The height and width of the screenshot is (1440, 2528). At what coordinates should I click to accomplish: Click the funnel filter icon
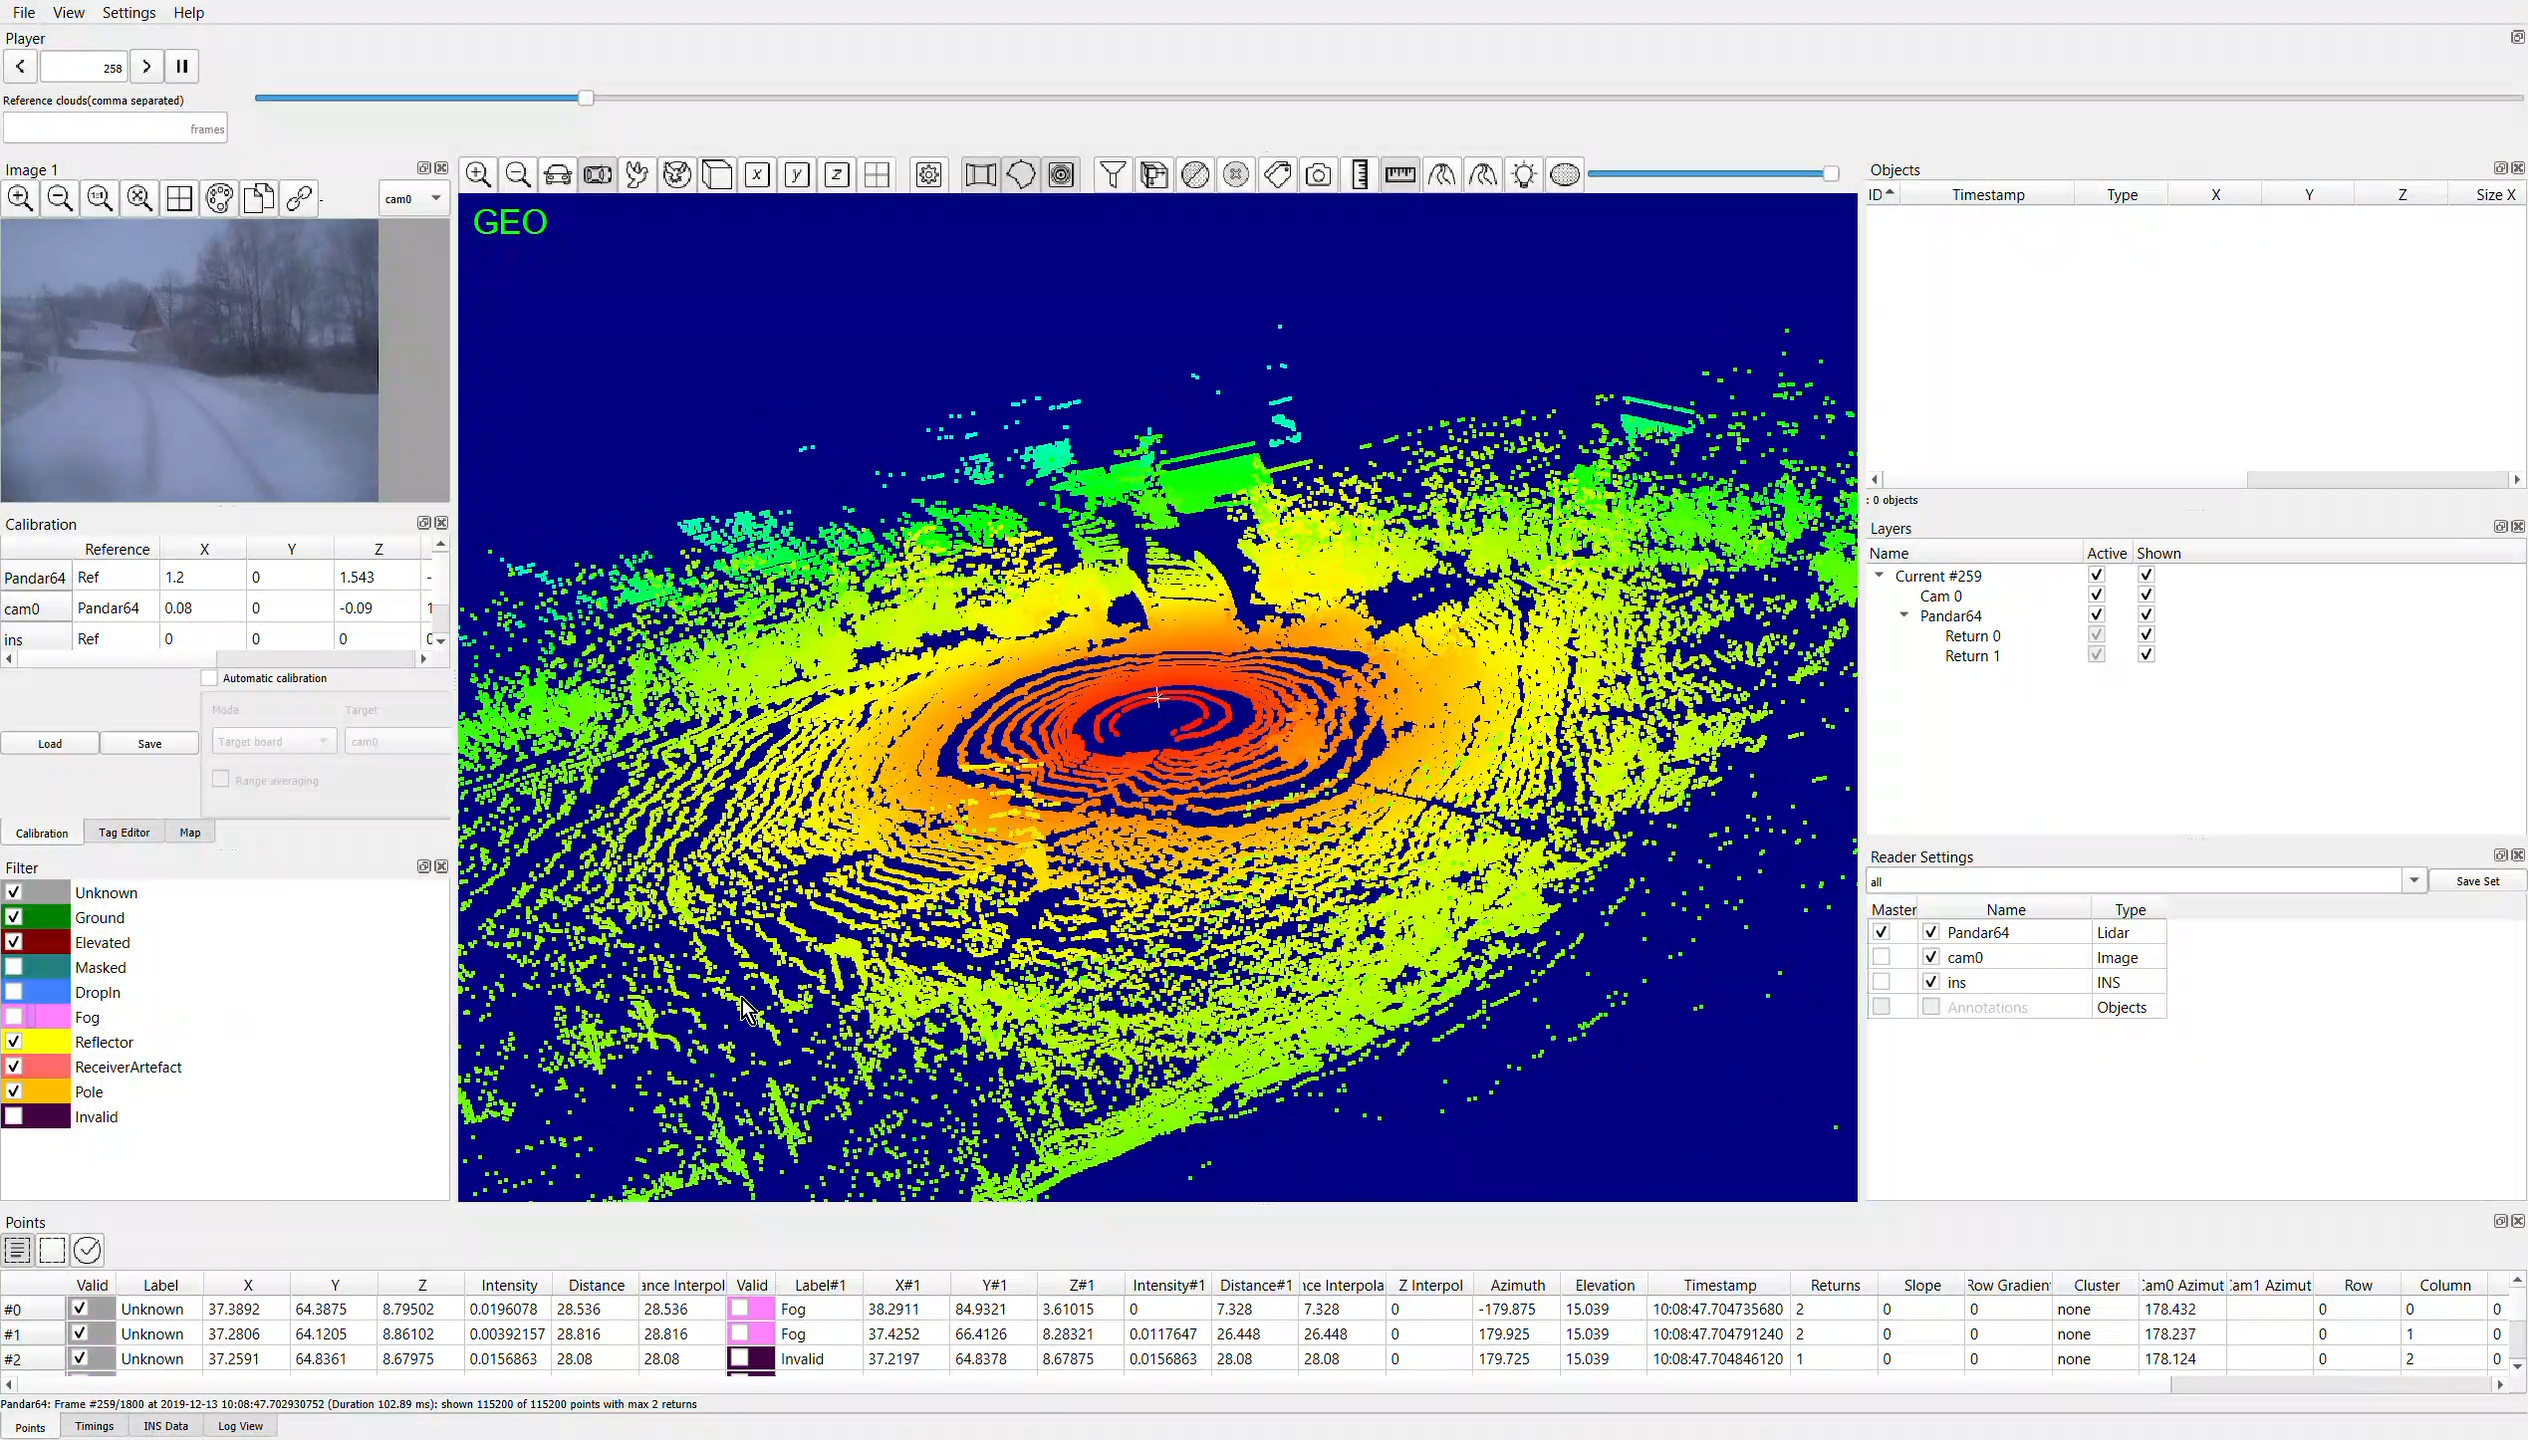pos(1112,175)
